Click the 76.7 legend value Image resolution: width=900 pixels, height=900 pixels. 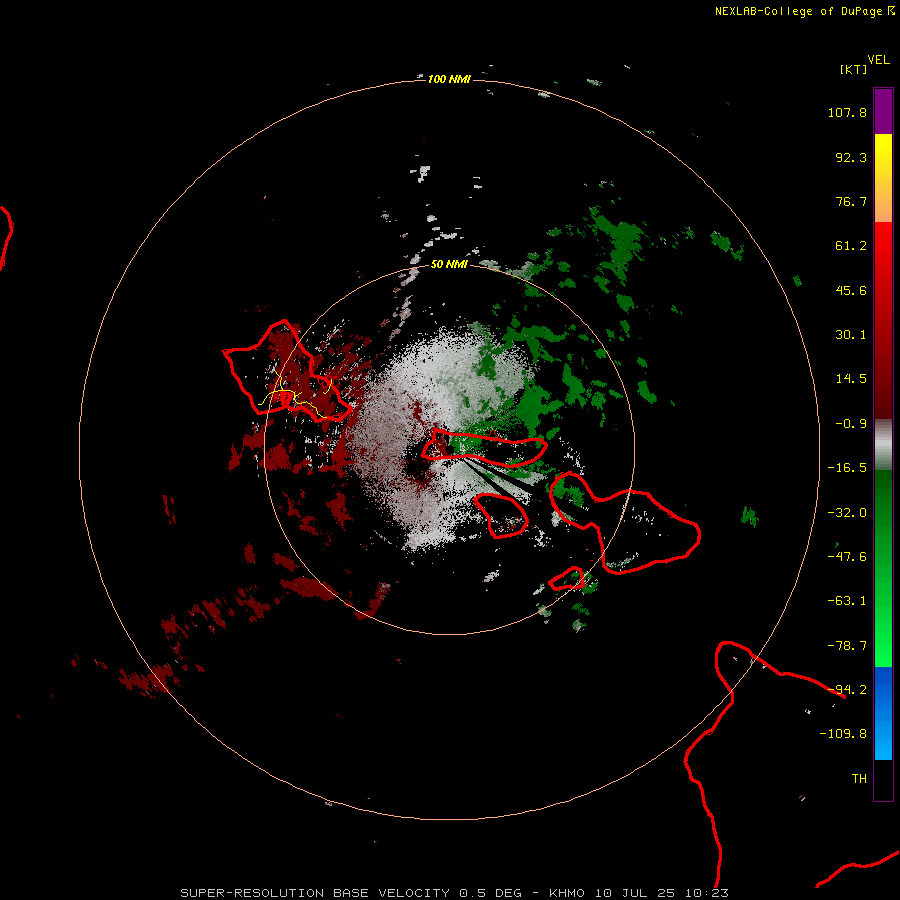[851, 201]
